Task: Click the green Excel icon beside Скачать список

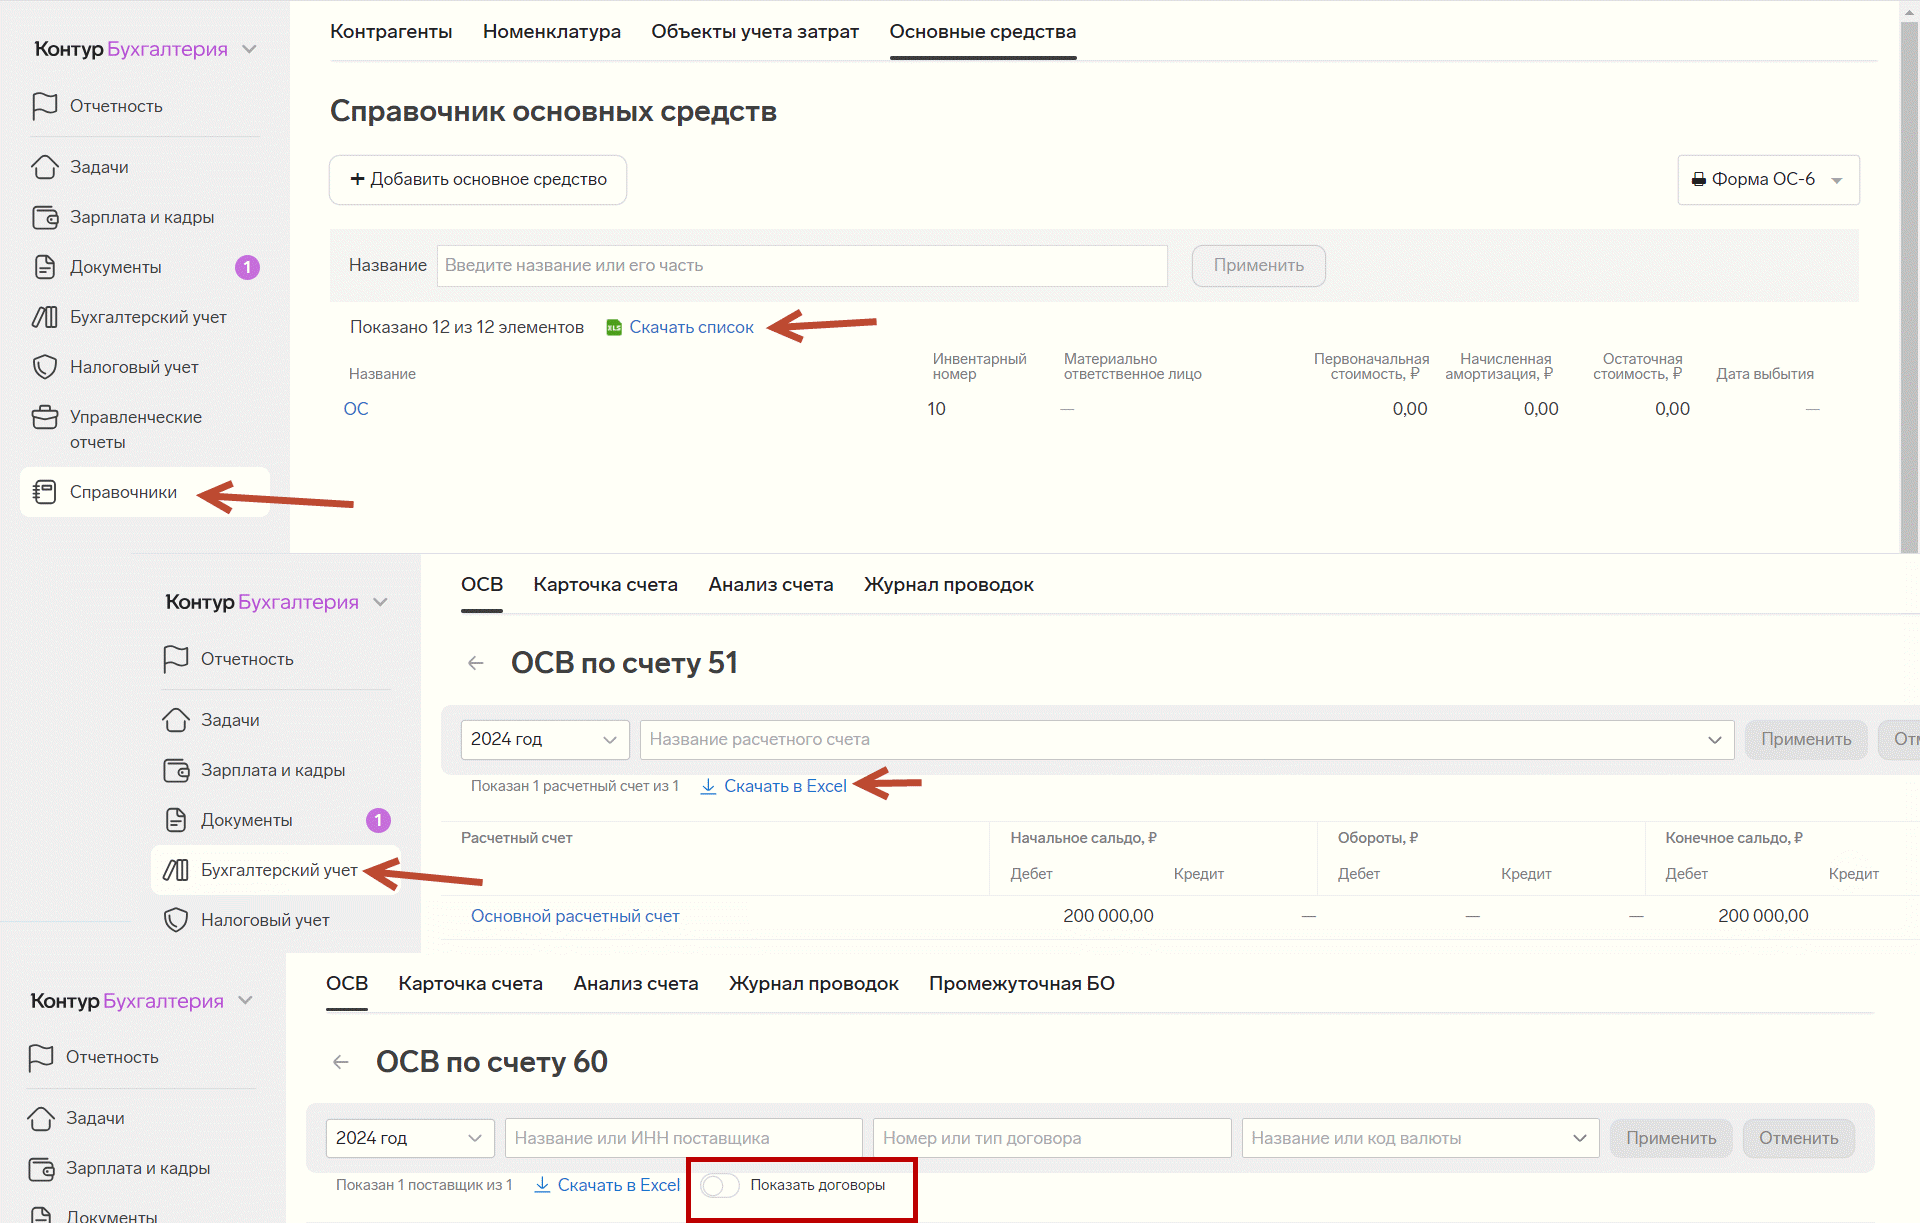Action: pos(614,328)
